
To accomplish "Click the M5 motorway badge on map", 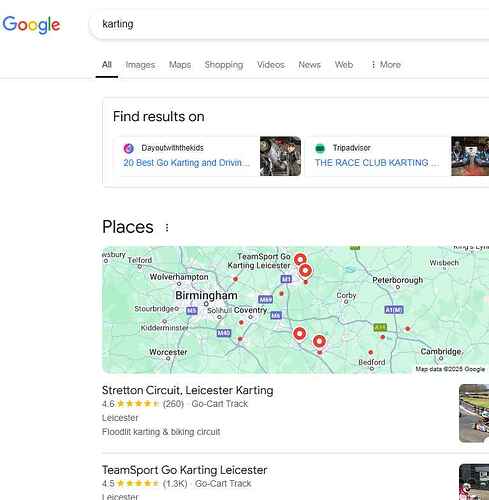I will point(192,311).
